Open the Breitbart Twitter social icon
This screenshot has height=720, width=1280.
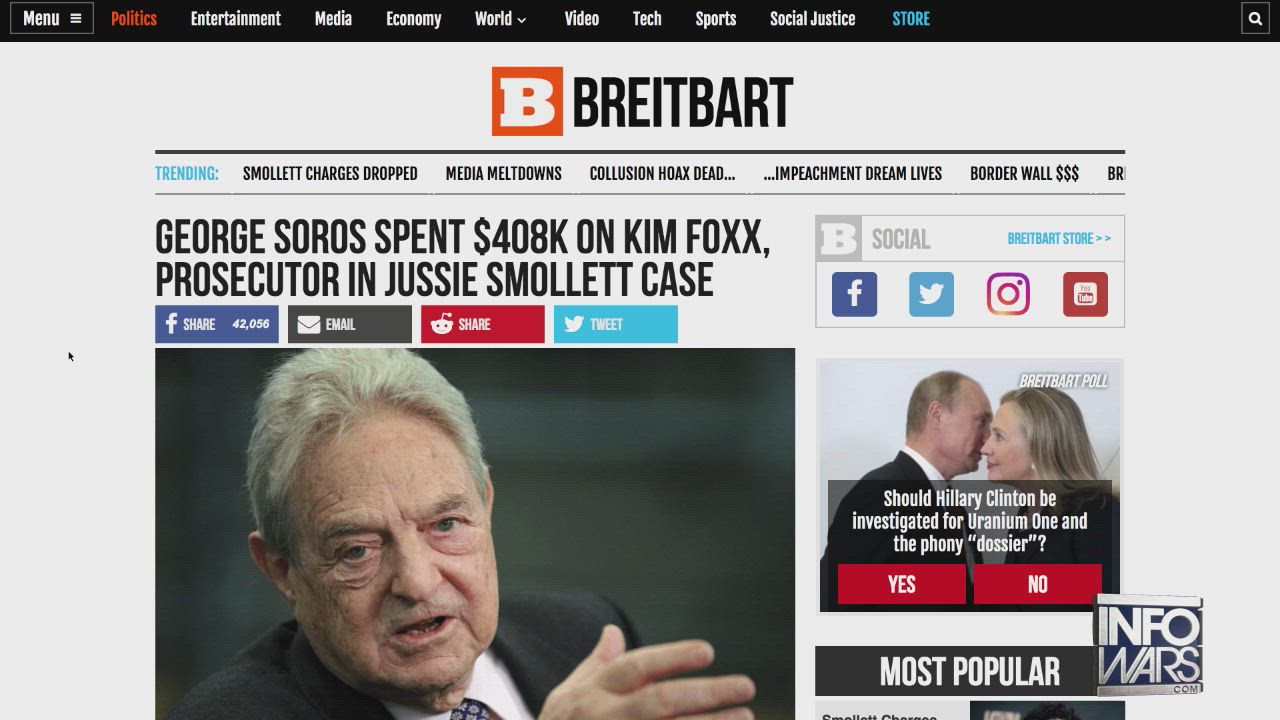931,294
